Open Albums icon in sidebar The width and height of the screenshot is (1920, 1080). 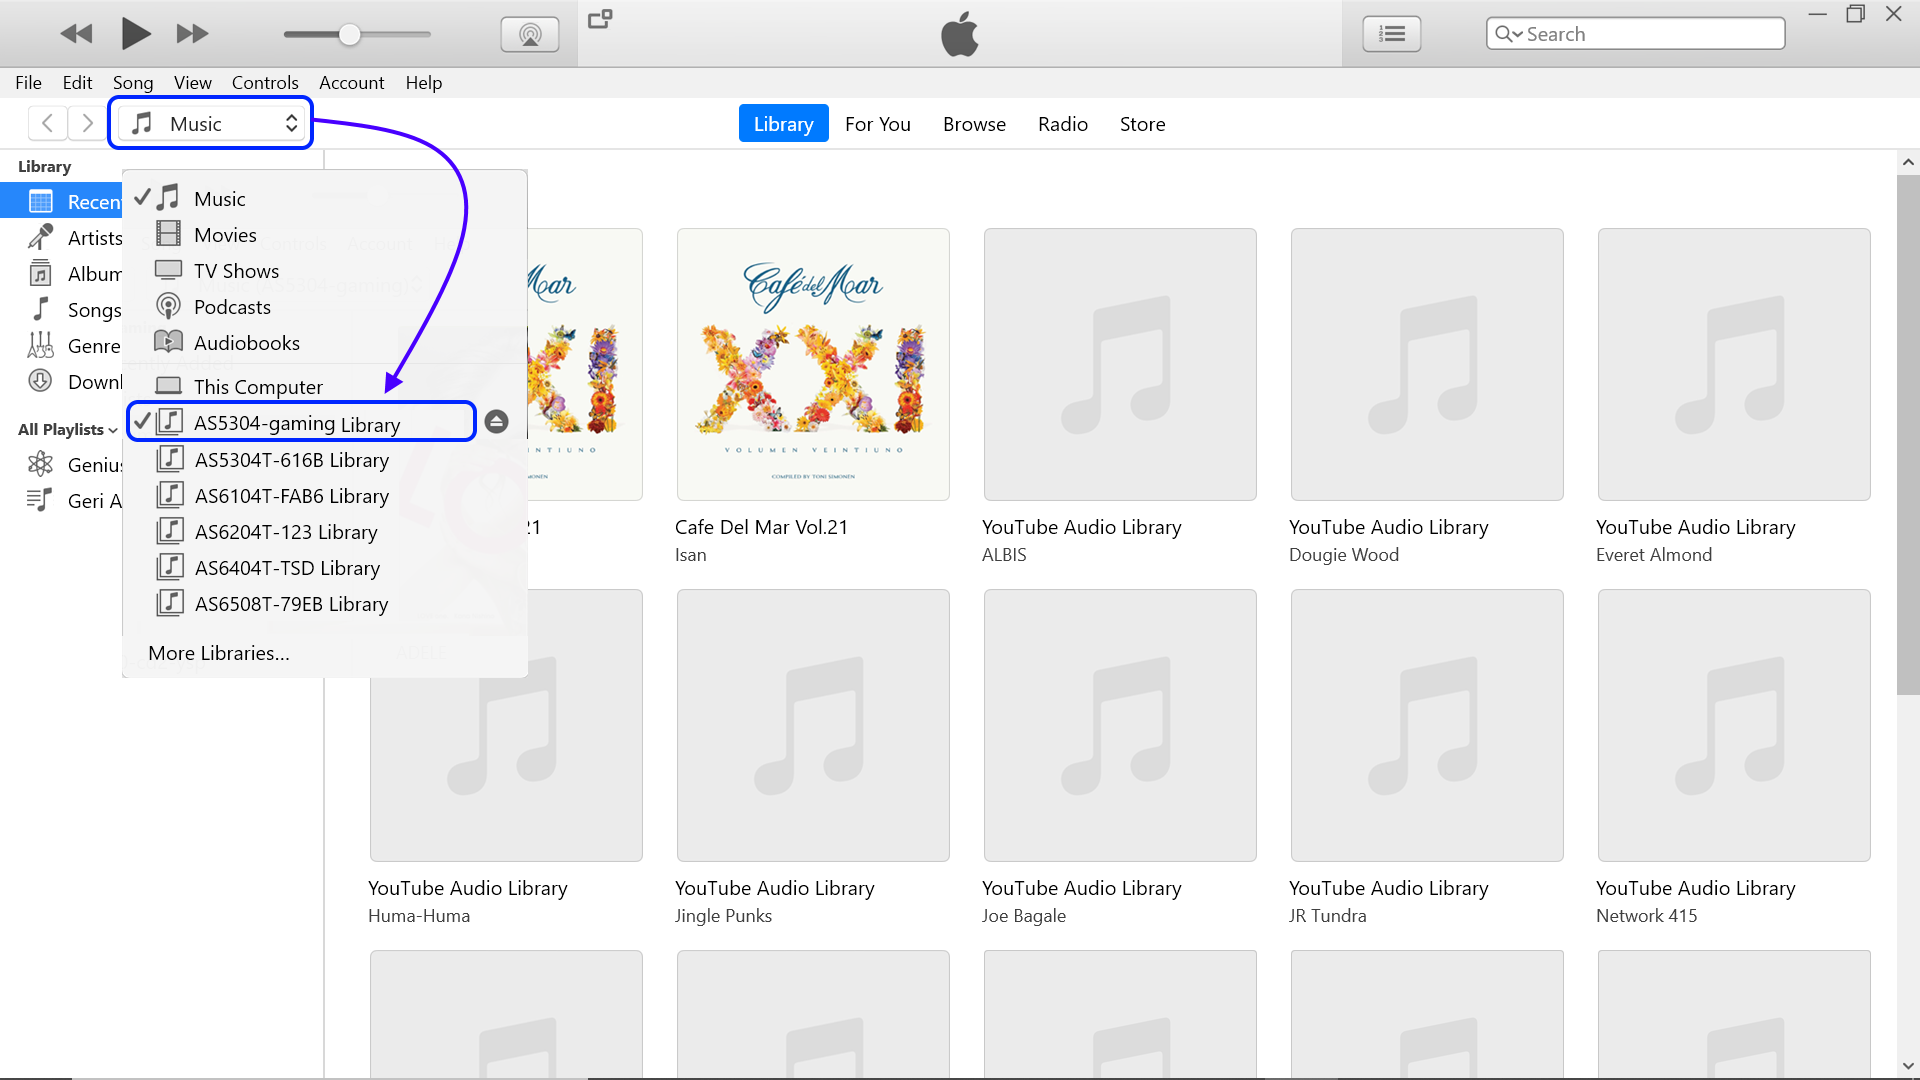tap(41, 273)
